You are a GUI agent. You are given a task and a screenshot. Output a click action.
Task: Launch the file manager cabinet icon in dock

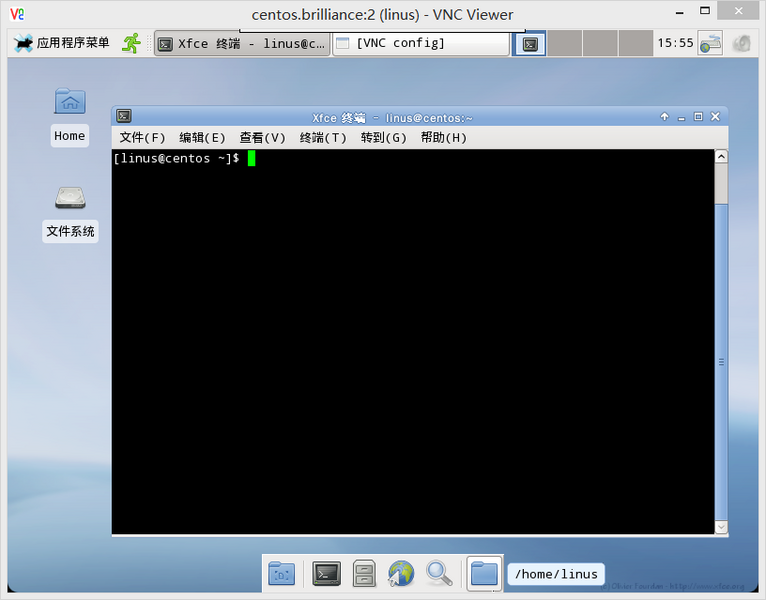coord(364,573)
